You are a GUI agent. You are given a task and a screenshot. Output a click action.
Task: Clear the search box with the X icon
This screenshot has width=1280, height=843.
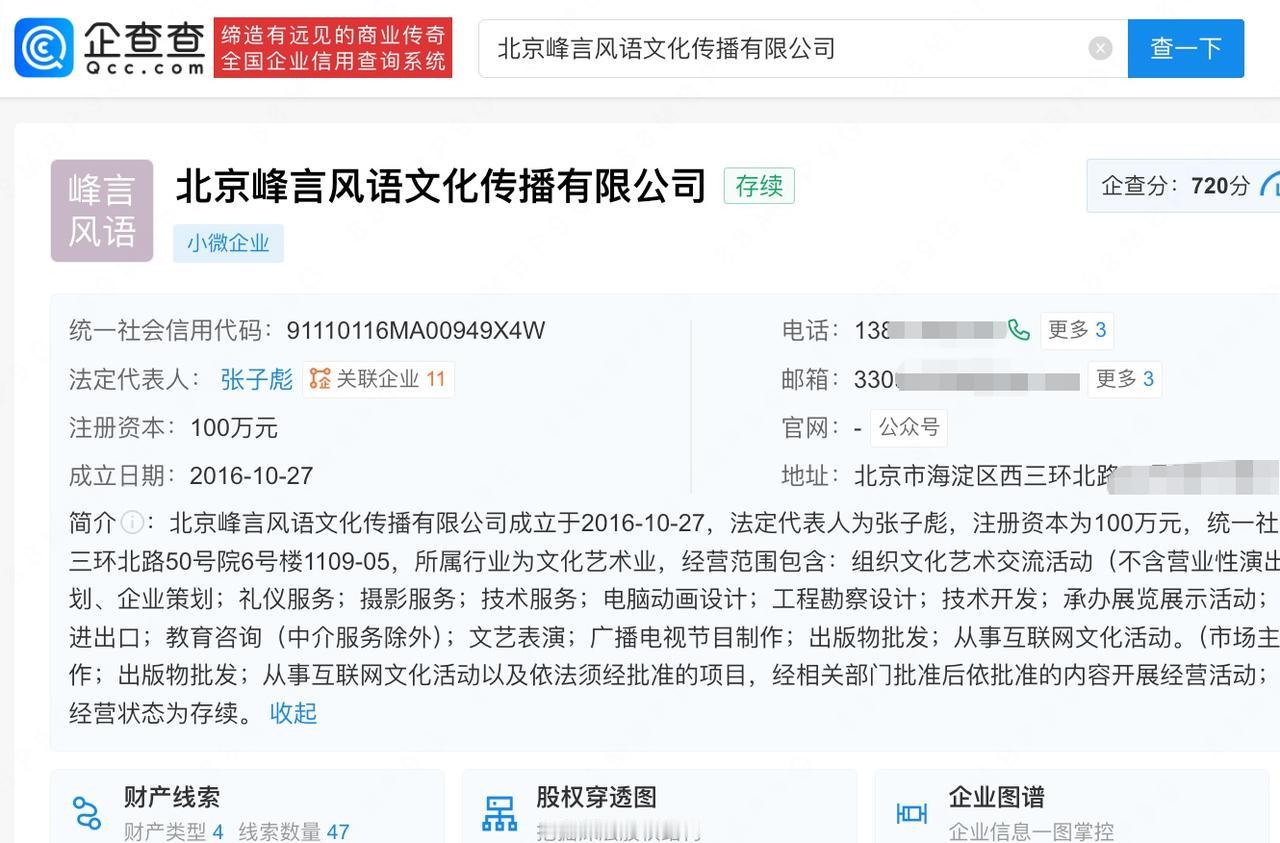[1100, 48]
